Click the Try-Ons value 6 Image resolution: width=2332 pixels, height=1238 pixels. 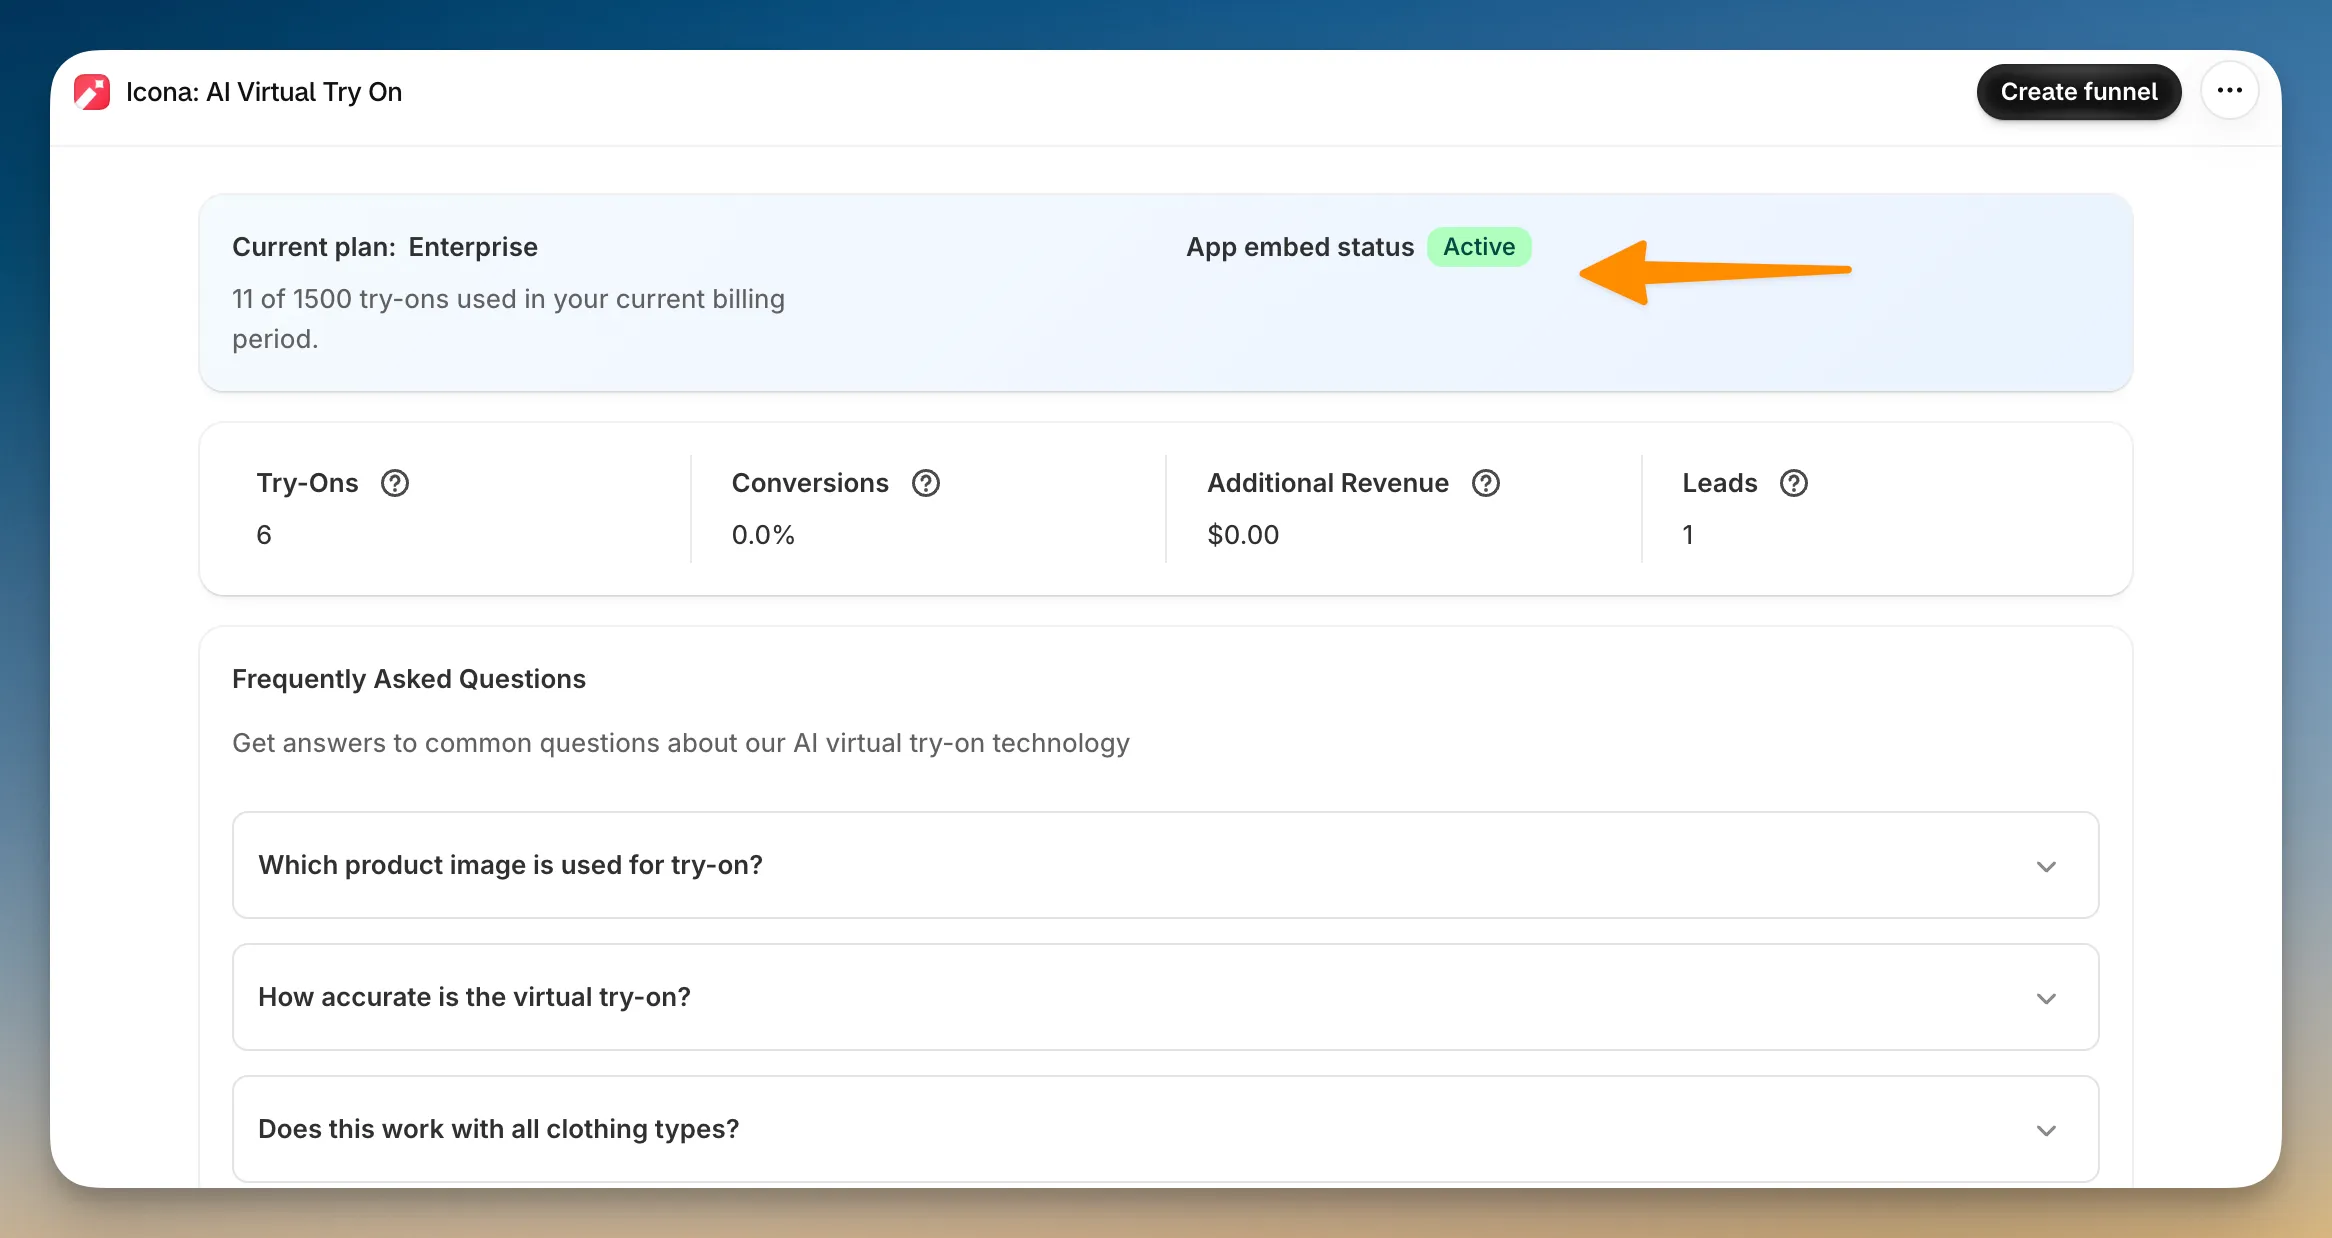(x=264, y=535)
